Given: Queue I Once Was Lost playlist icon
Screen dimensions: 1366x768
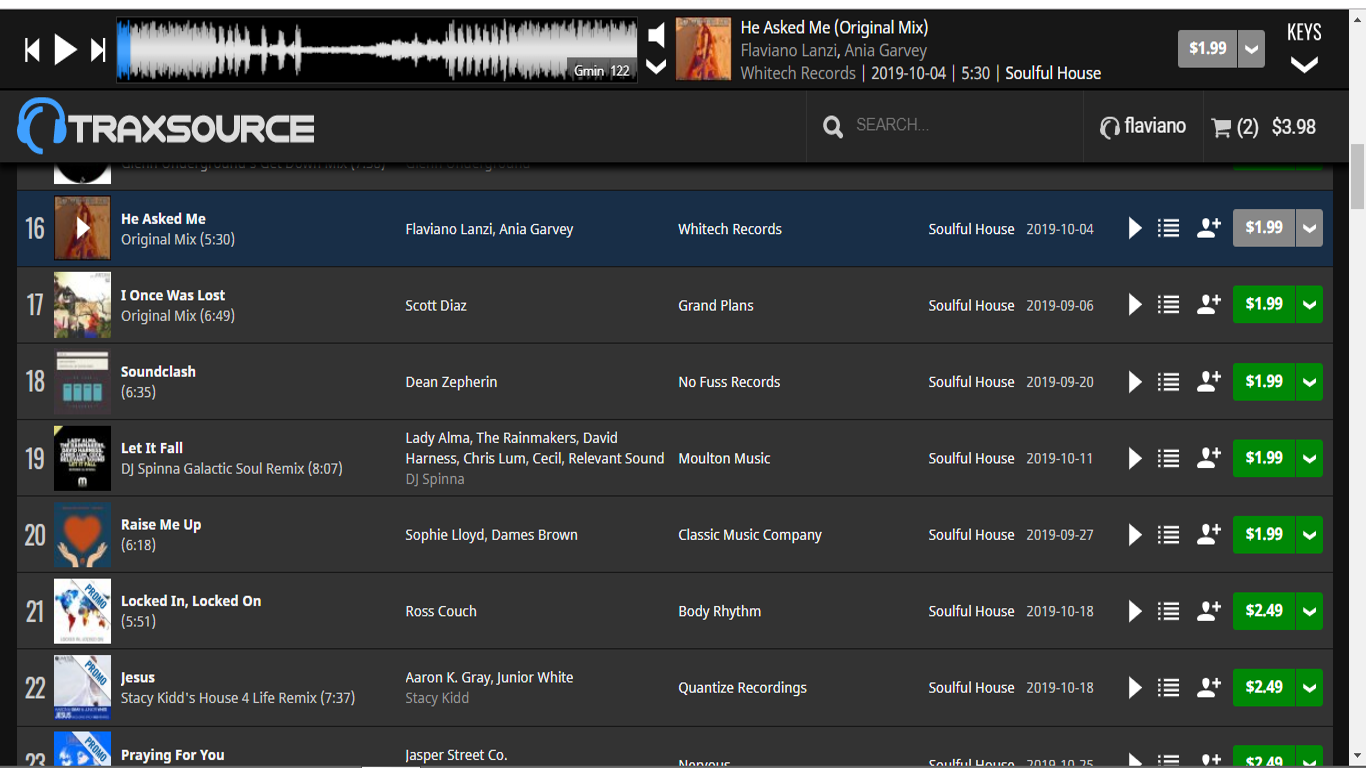Looking at the screenshot, I should (1168, 304).
